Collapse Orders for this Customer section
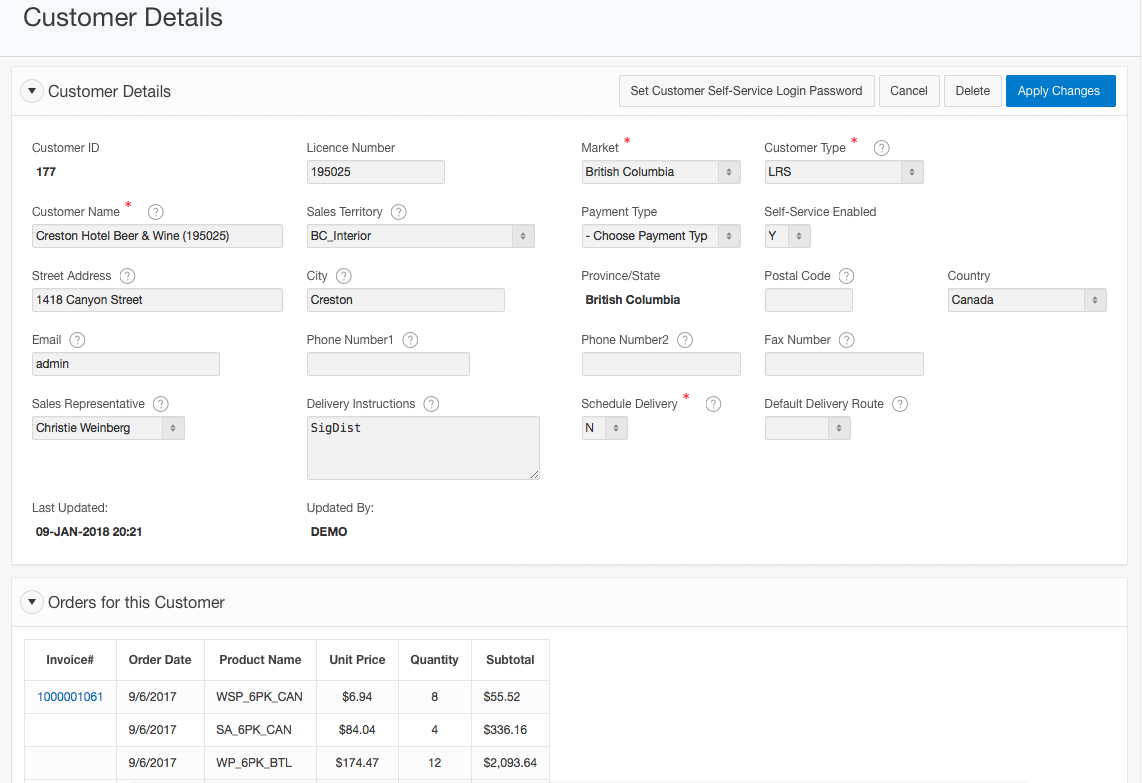The image size is (1142, 783). pos(32,602)
